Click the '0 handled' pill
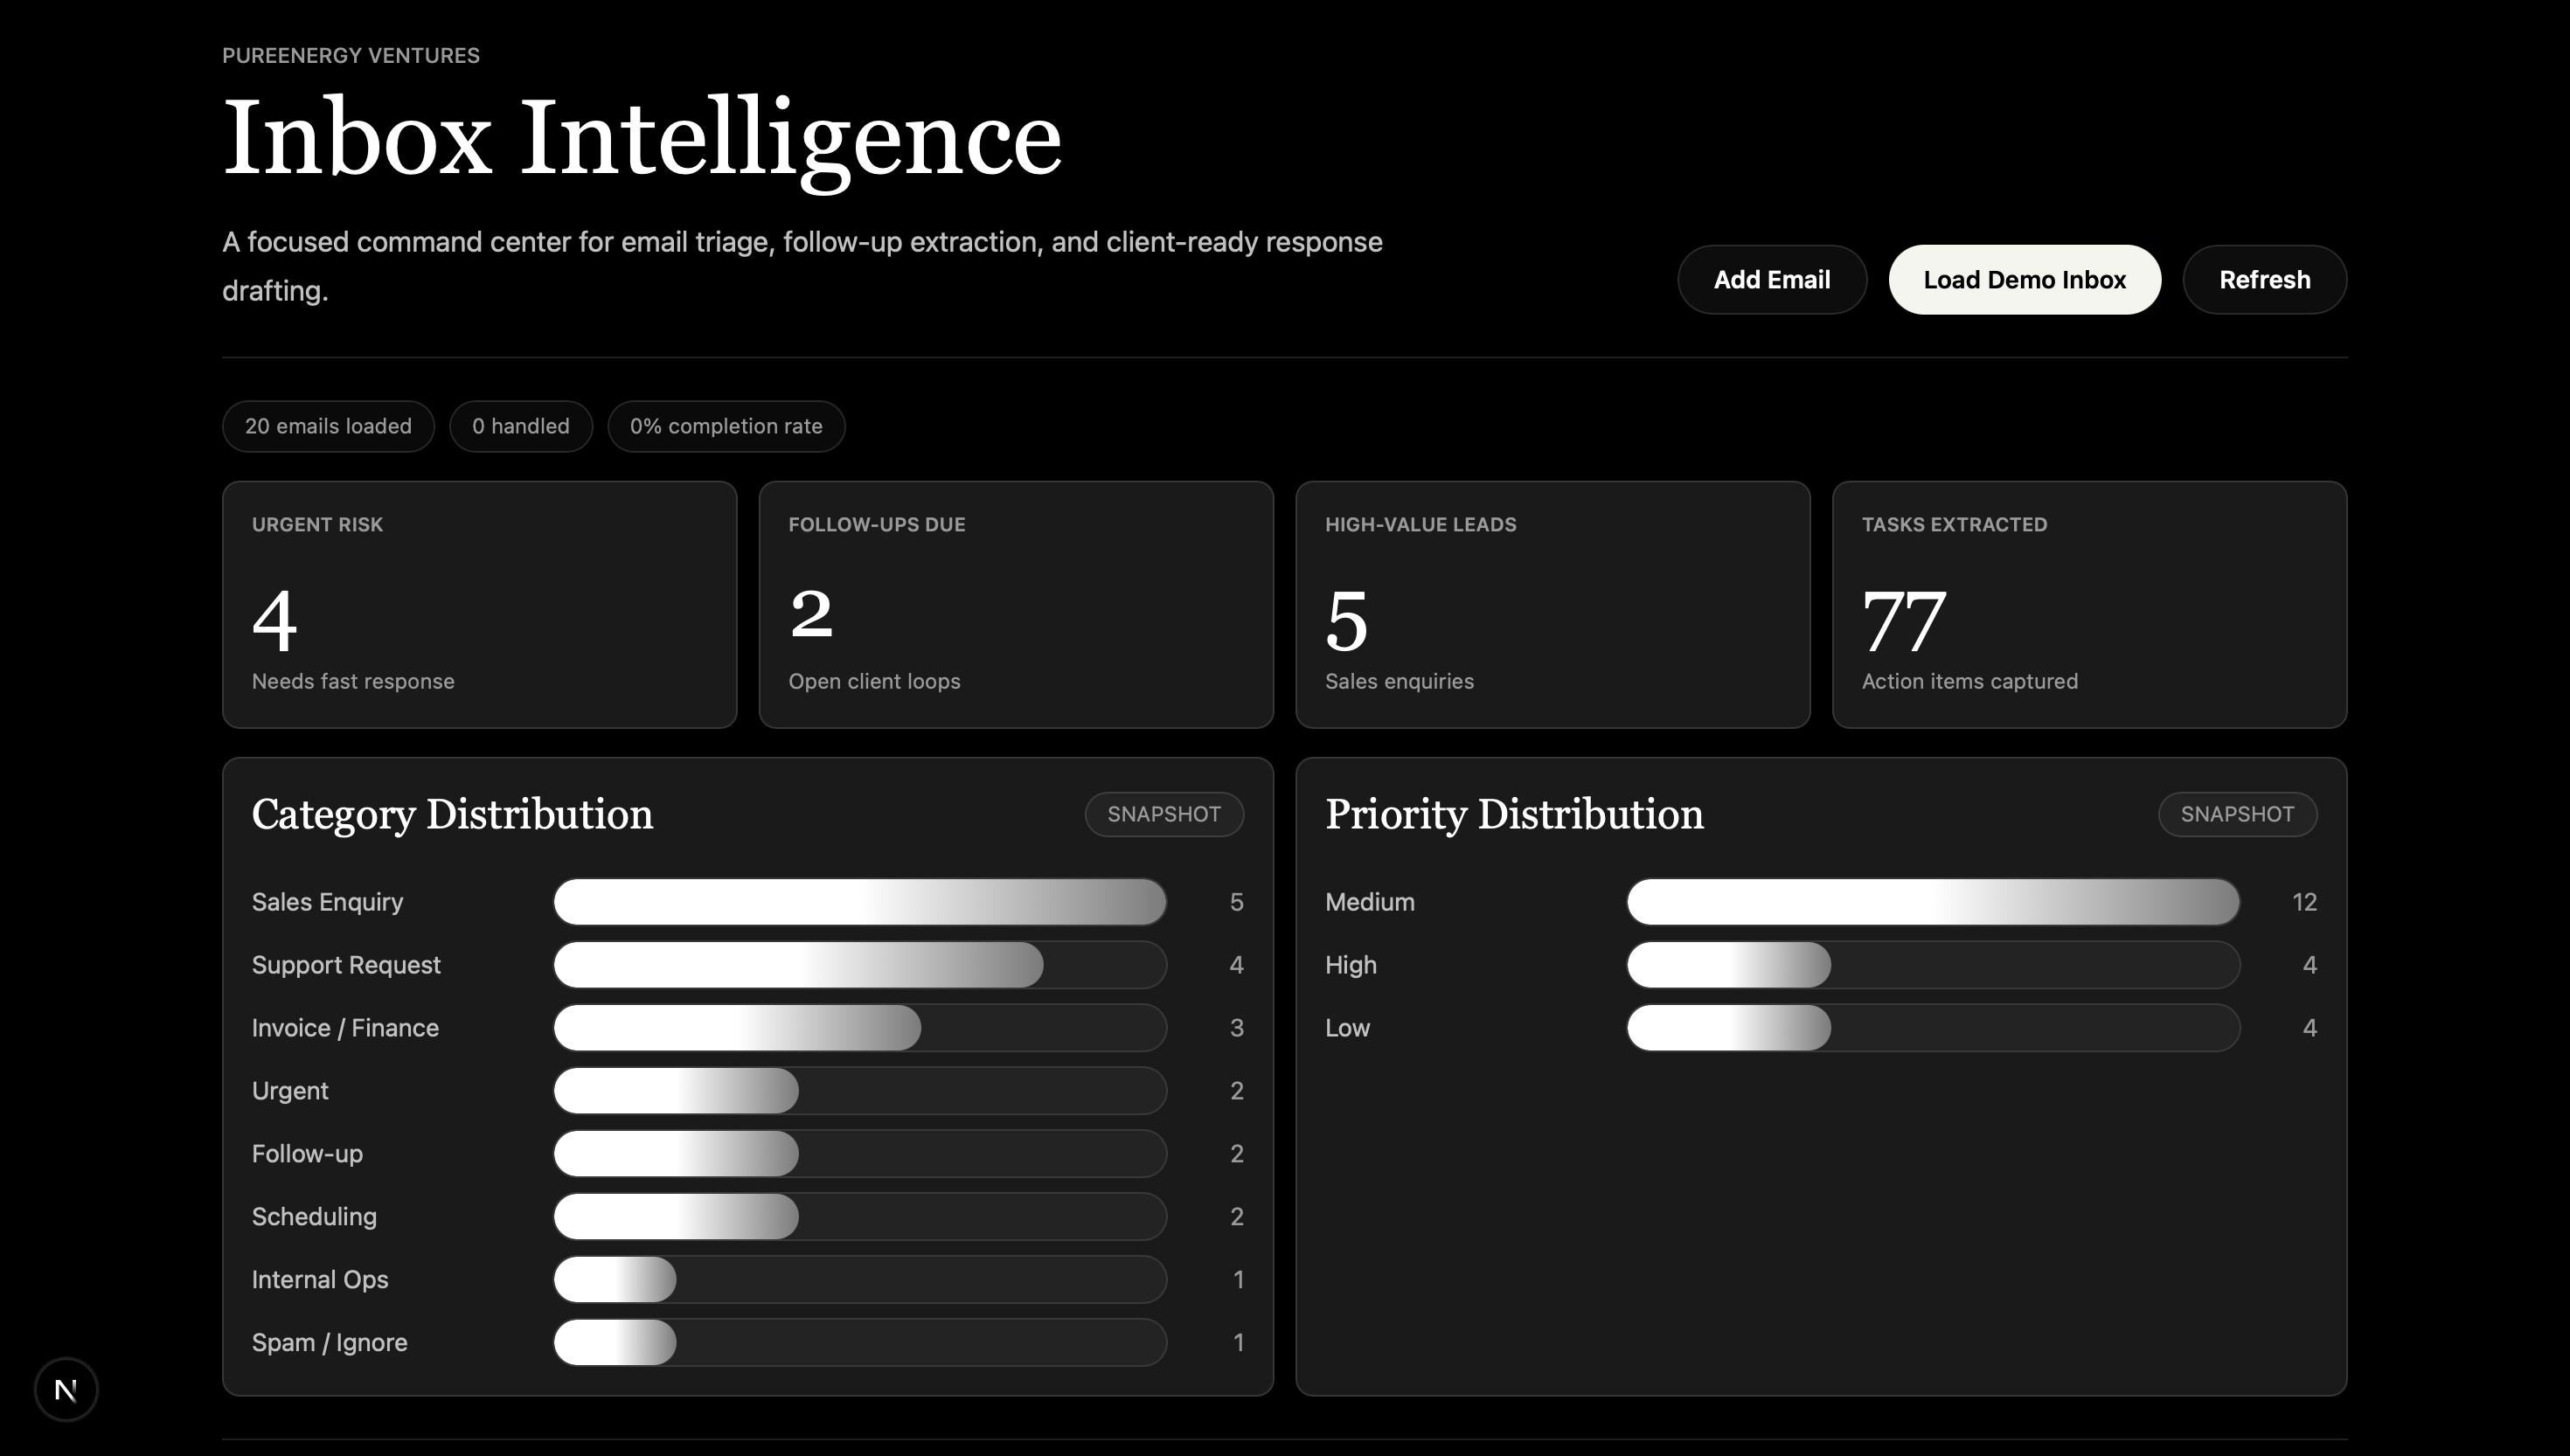This screenshot has height=1456, width=2570. pos(521,426)
